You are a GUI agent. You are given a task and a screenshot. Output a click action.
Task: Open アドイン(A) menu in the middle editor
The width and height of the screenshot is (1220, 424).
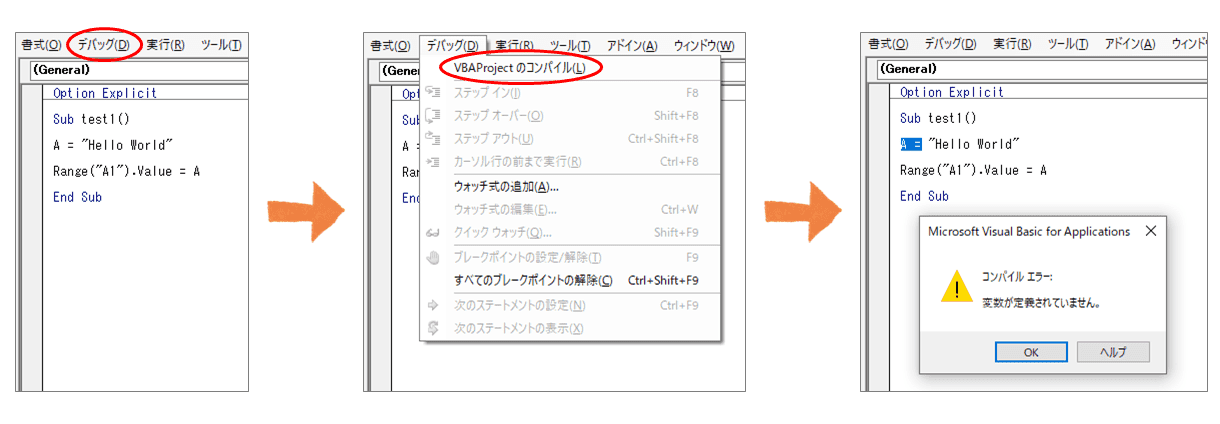pyautogui.click(x=632, y=46)
